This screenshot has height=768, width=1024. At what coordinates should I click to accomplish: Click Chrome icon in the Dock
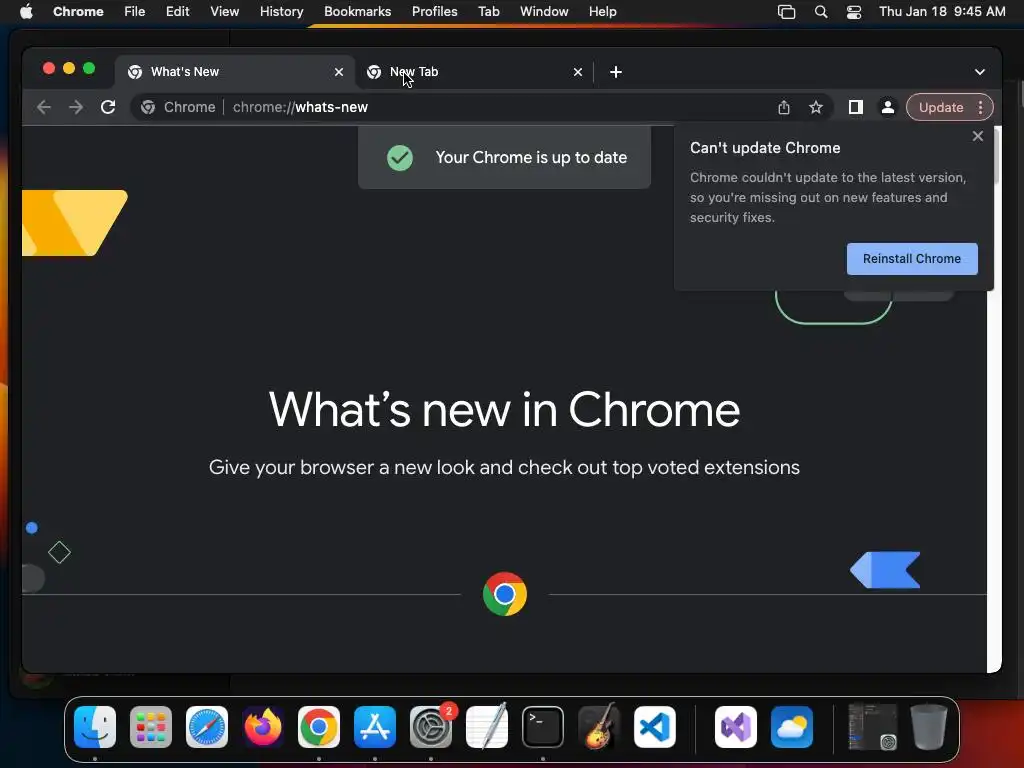pyautogui.click(x=319, y=727)
